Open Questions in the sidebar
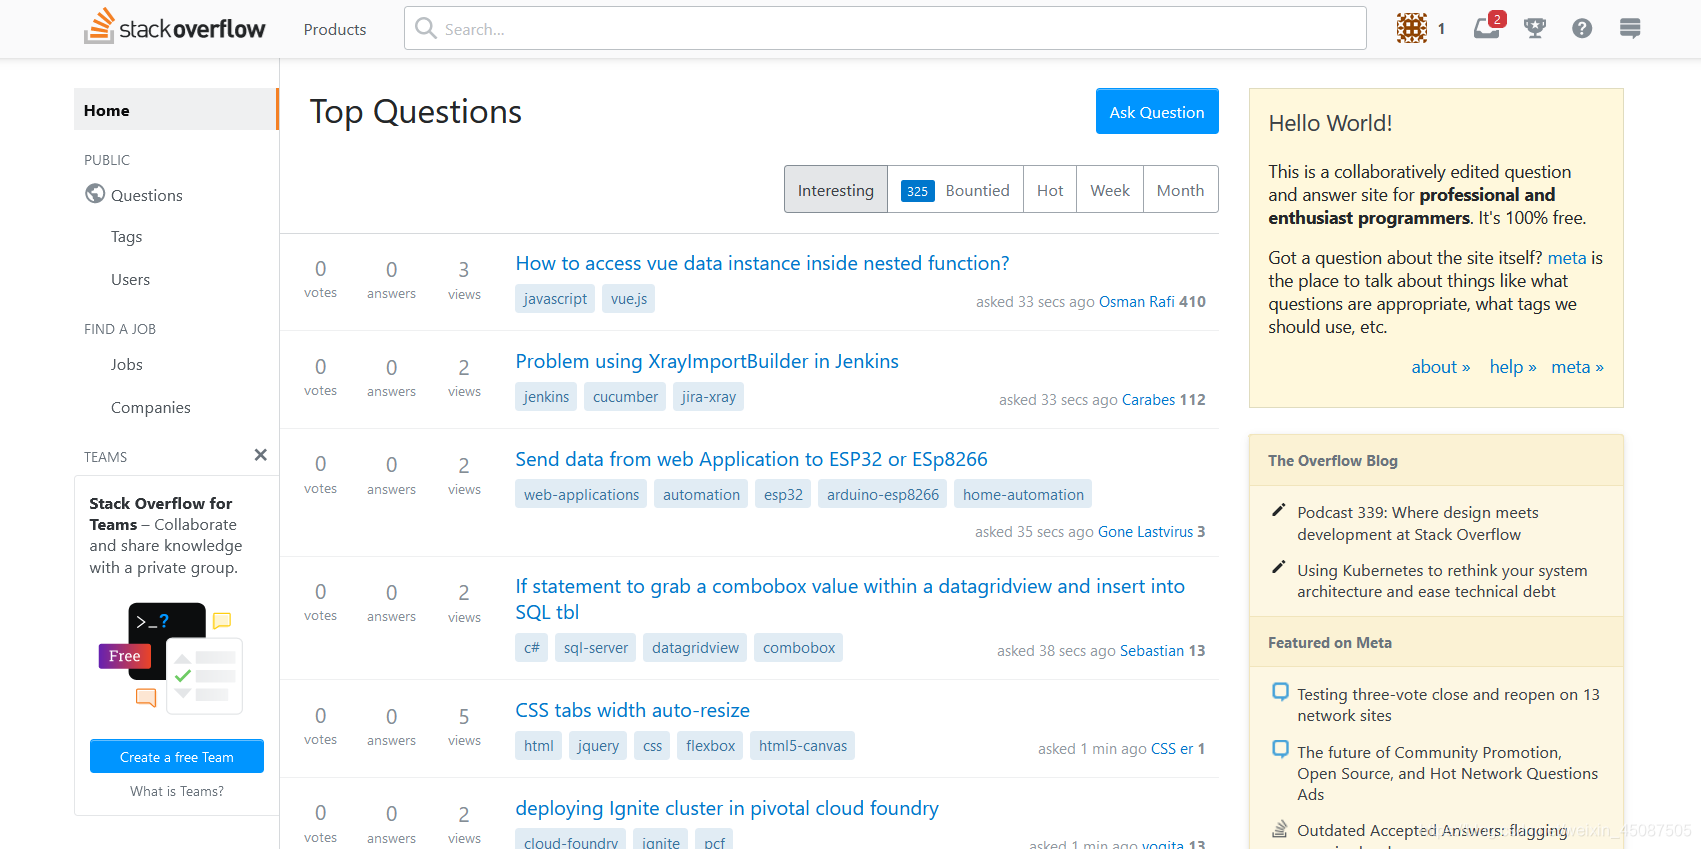Image resolution: width=1701 pixels, height=849 pixels. [x=146, y=195]
